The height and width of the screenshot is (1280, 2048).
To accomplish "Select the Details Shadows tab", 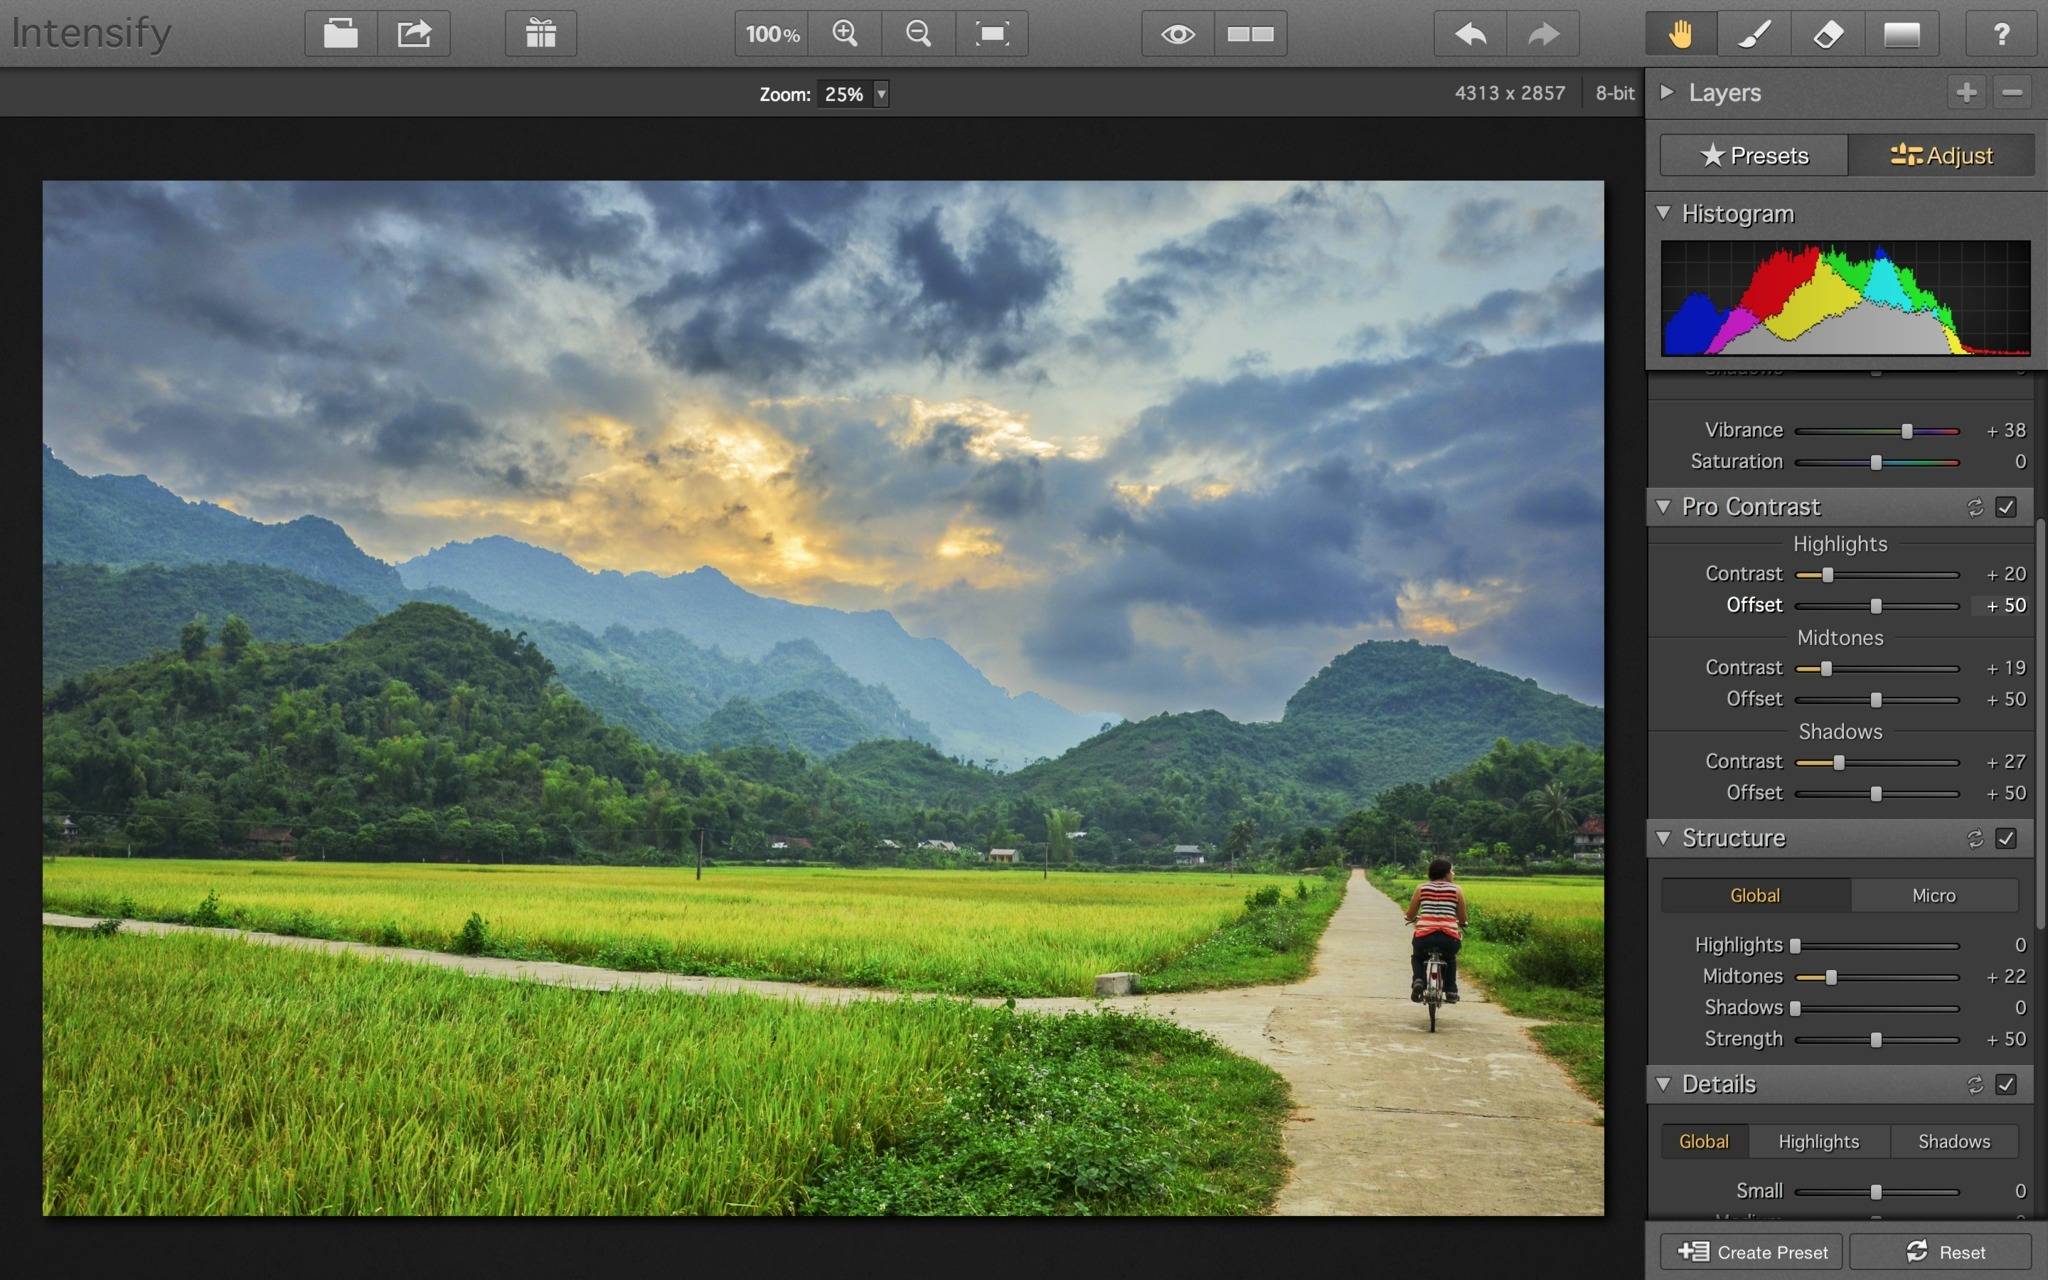I will pos(1954,1141).
